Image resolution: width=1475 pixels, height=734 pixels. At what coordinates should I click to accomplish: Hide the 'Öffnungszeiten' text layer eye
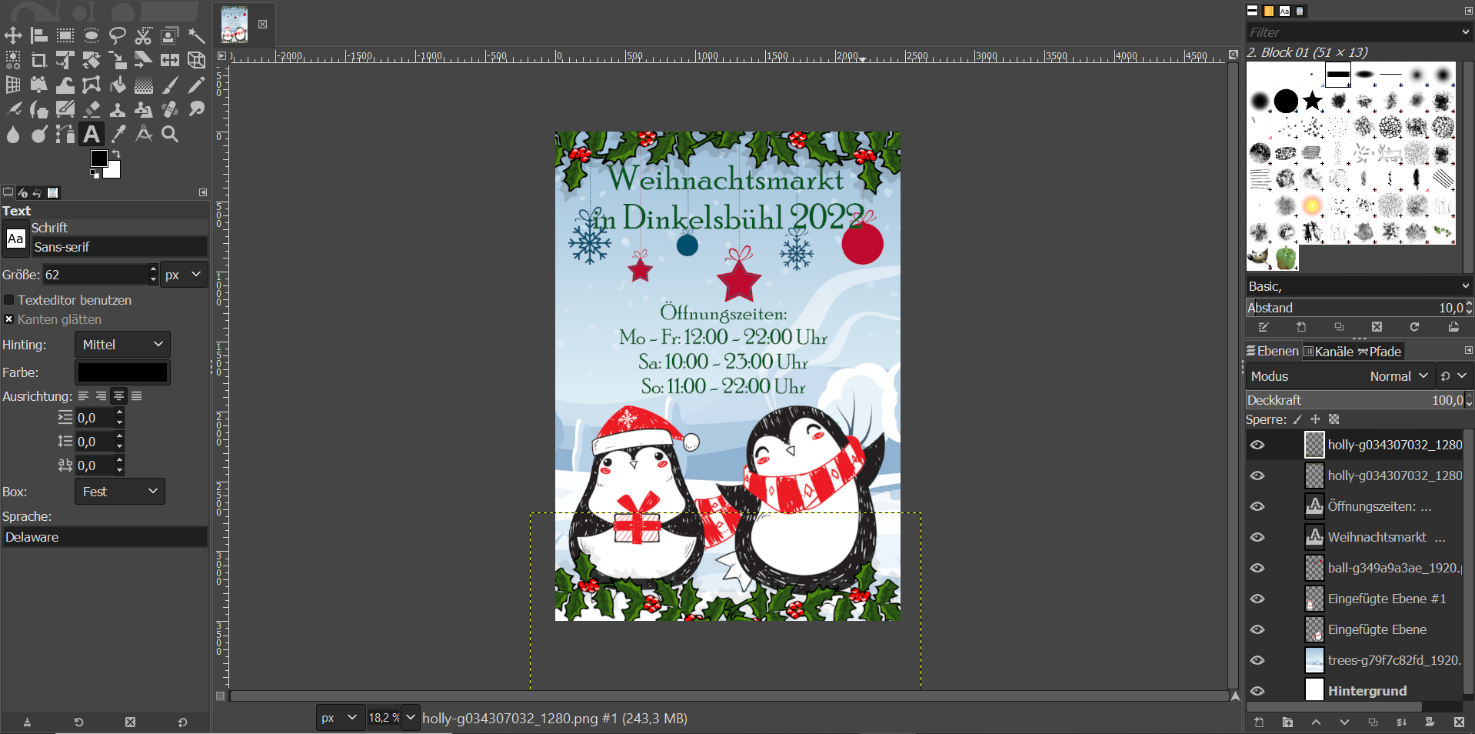[x=1258, y=506]
